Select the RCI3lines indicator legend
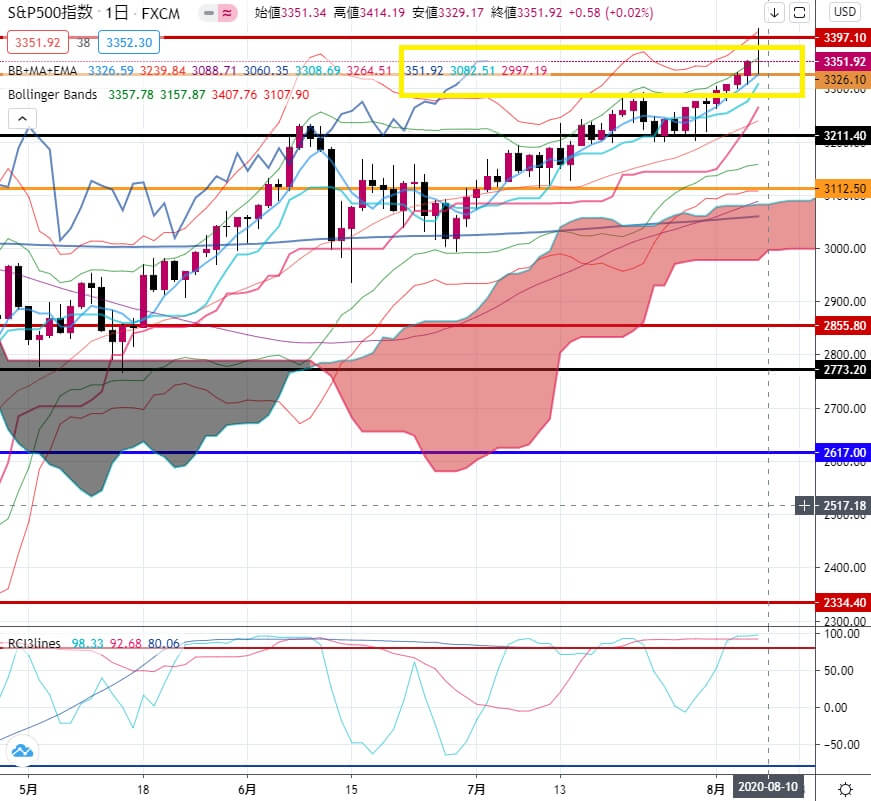This screenshot has height=801, width=871. point(34,643)
